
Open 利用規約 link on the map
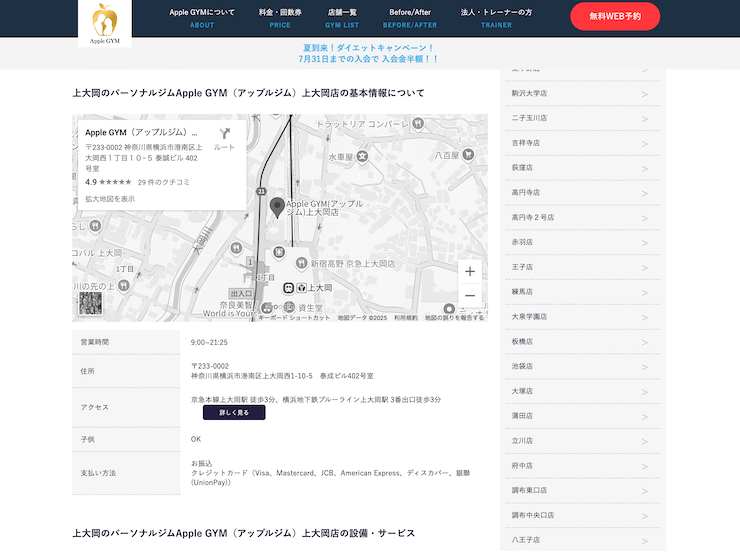click(x=406, y=318)
